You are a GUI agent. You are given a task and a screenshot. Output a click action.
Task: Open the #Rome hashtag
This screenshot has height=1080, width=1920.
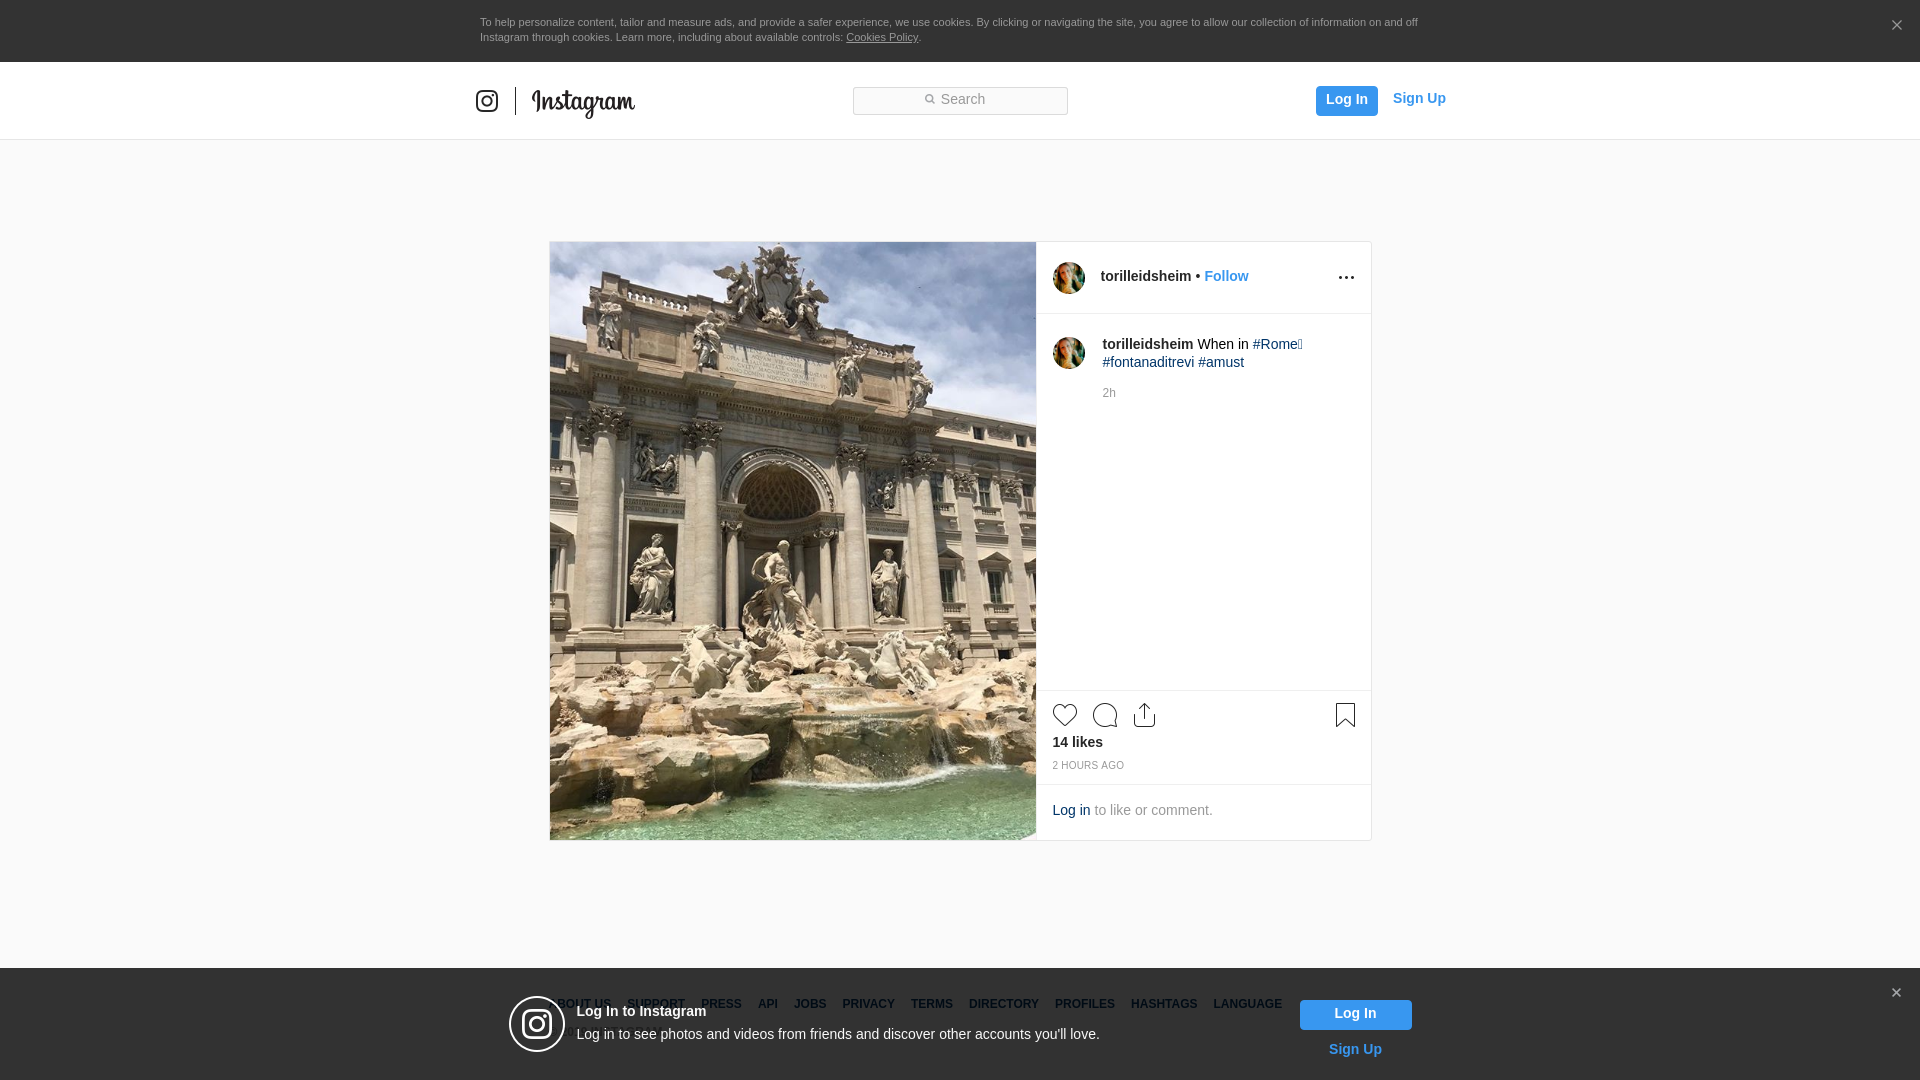1275,344
